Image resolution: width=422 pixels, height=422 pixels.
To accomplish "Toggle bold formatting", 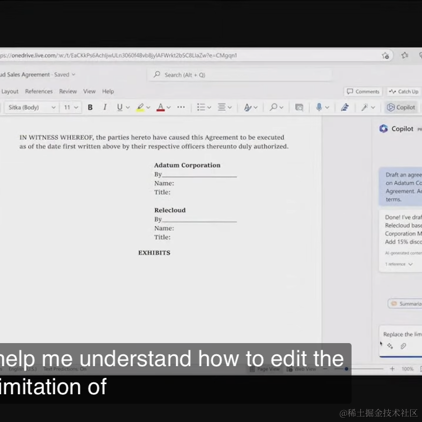I will (x=90, y=107).
